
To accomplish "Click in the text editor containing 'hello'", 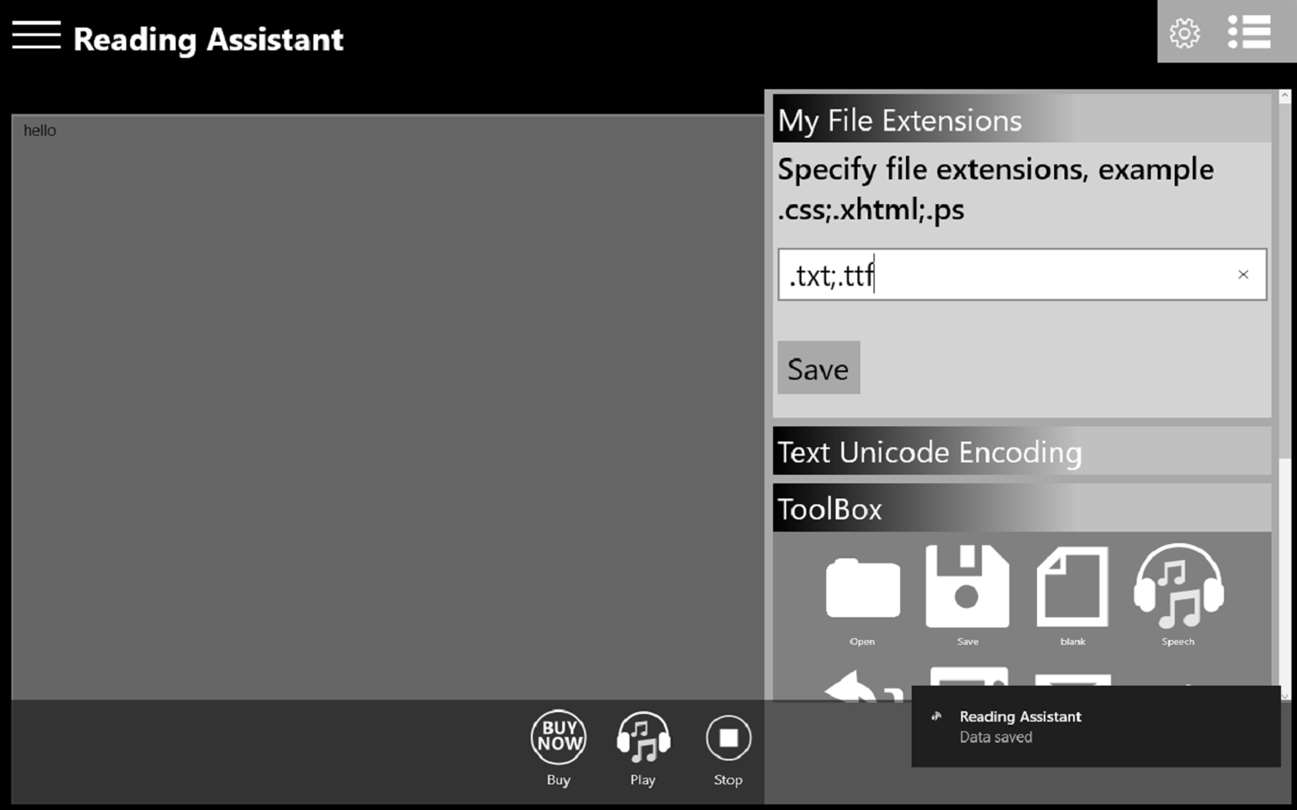I will 388,407.
